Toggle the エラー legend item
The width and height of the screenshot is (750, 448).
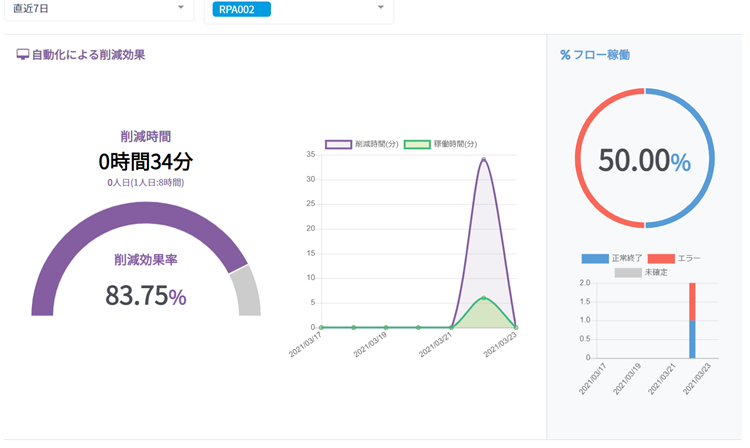673,258
